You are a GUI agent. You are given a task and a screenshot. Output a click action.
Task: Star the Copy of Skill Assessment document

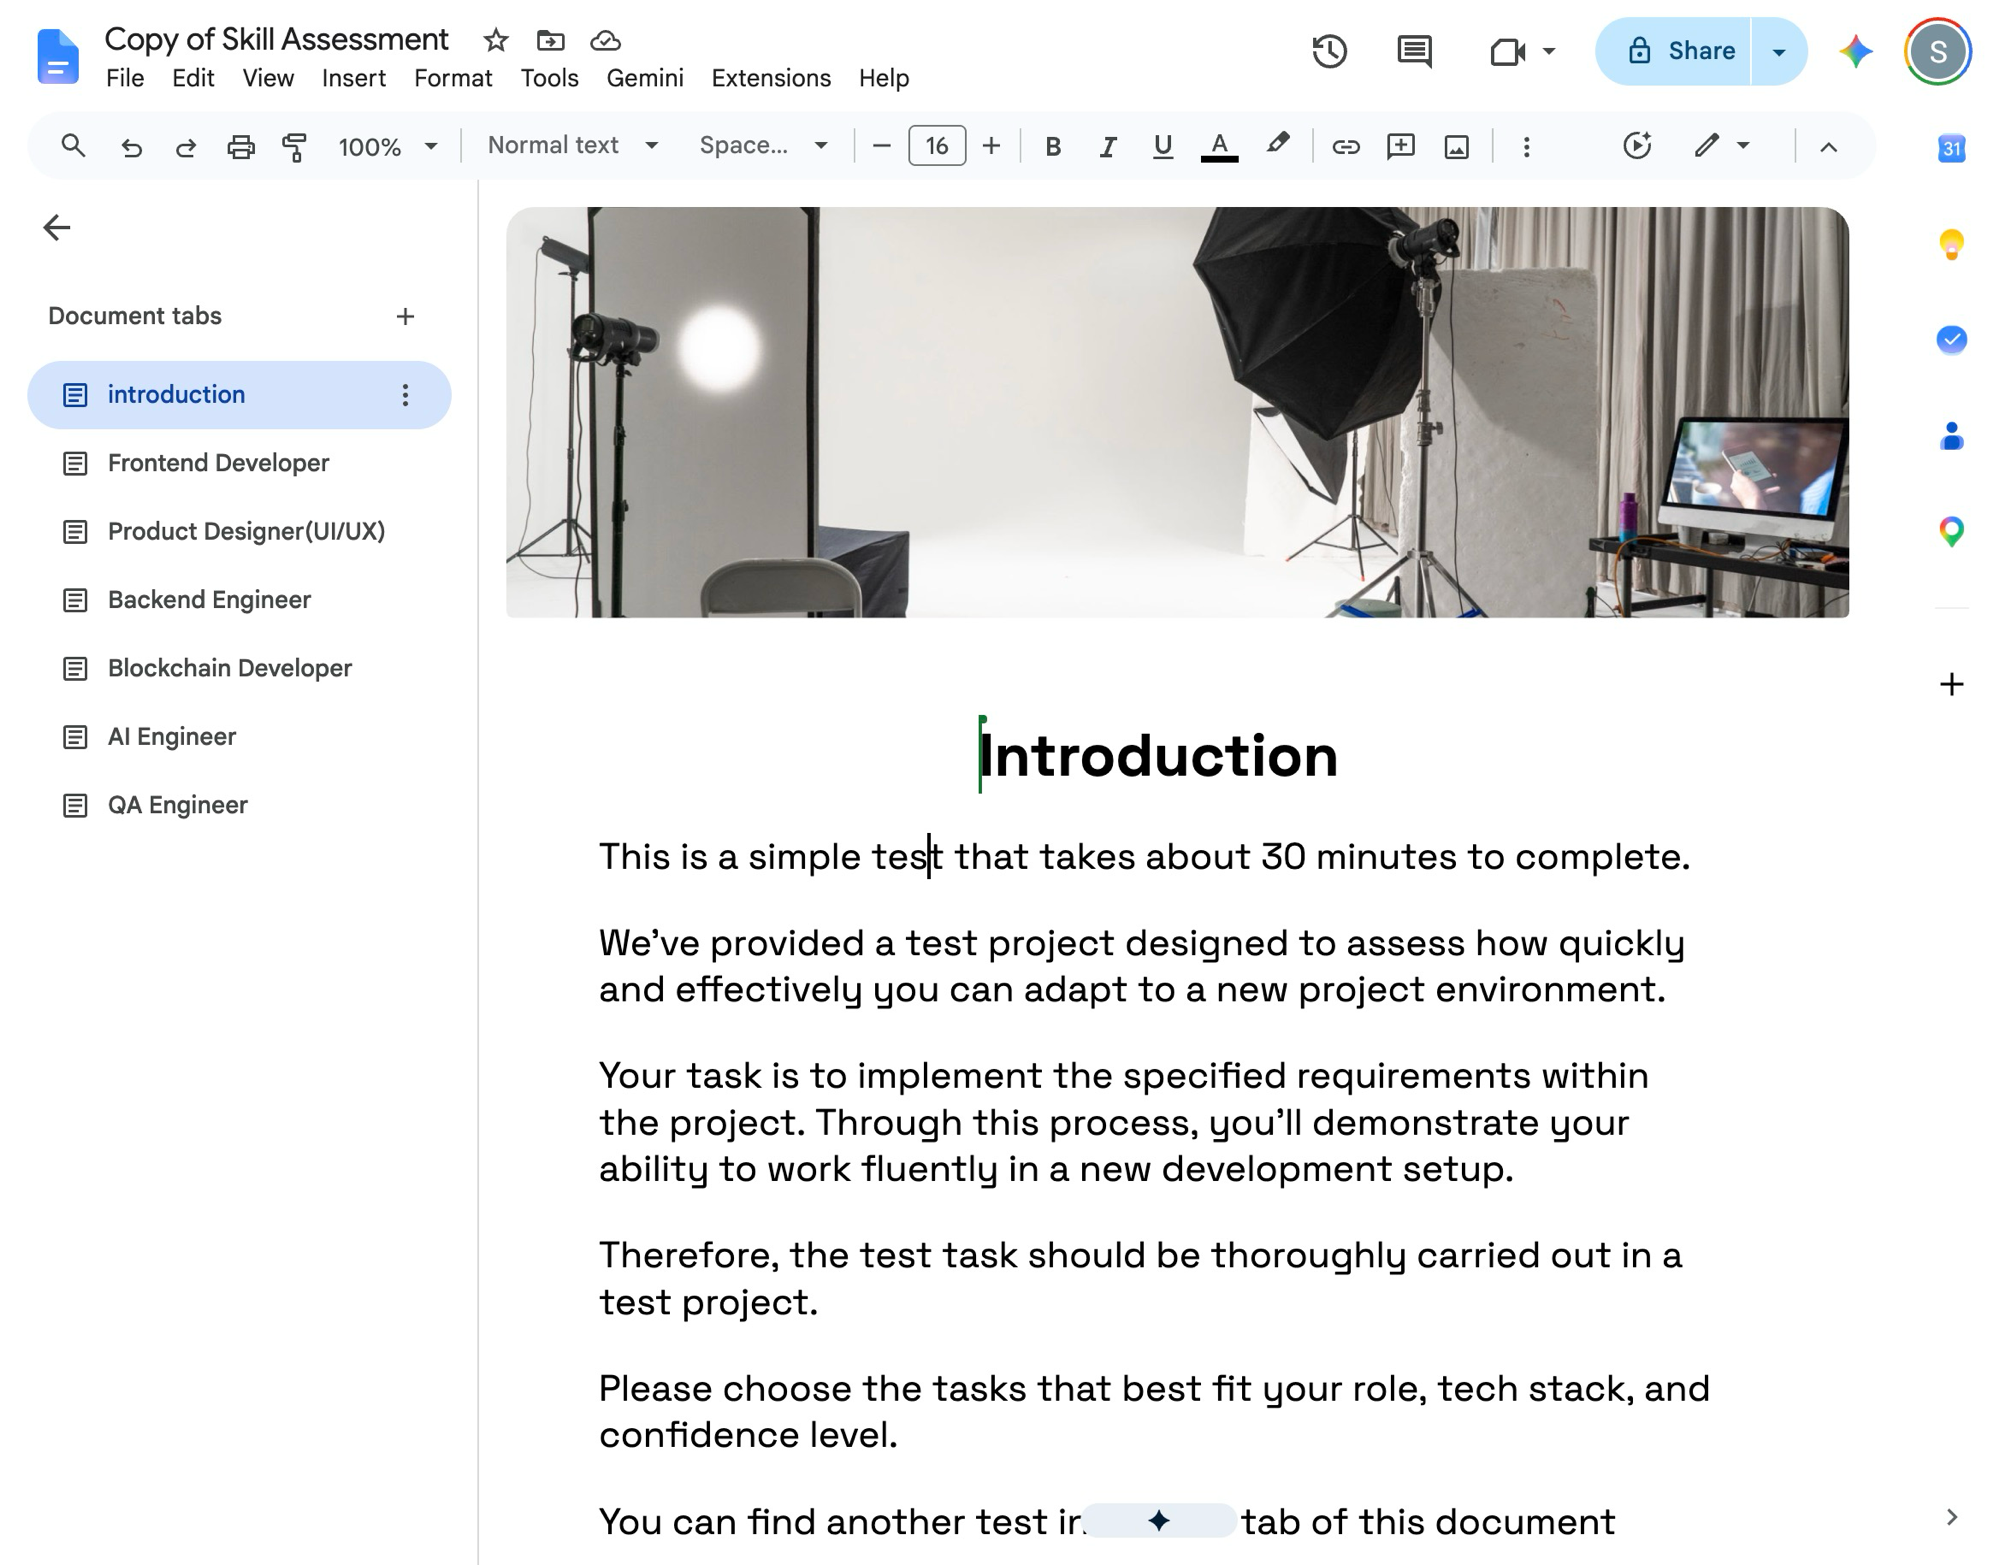(495, 40)
